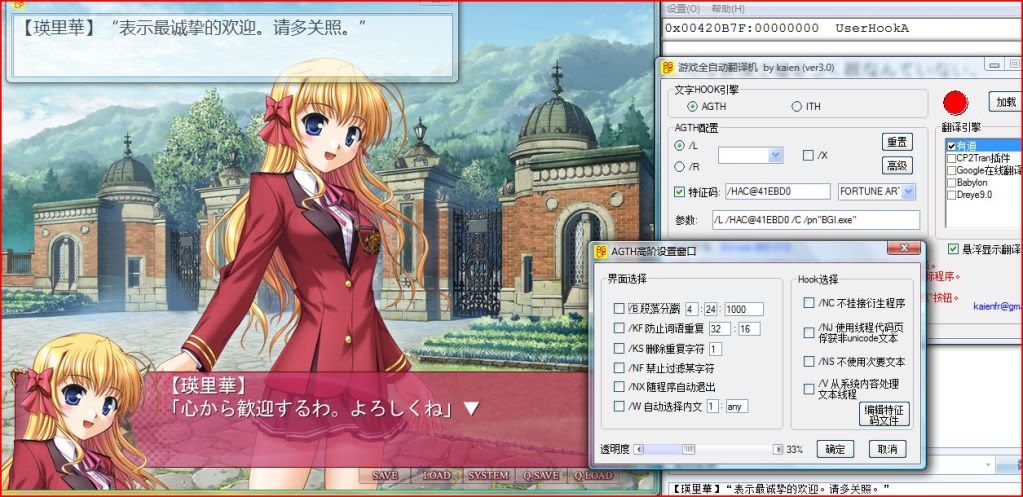Uncheck 有道 translation engine
The image size is (1023, 497).
(x=952, y=145)
